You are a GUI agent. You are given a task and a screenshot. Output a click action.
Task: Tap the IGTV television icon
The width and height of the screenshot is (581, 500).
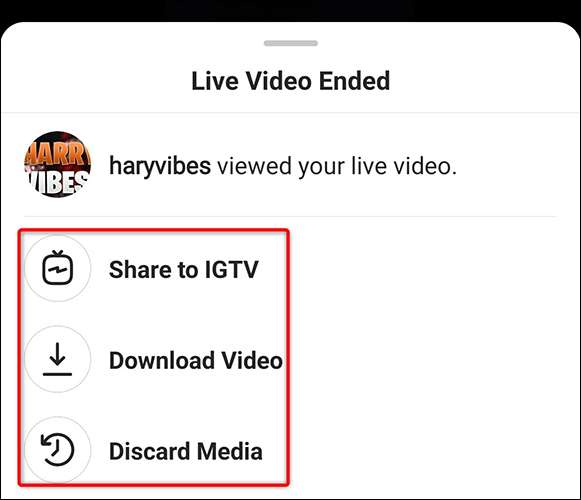57,268
